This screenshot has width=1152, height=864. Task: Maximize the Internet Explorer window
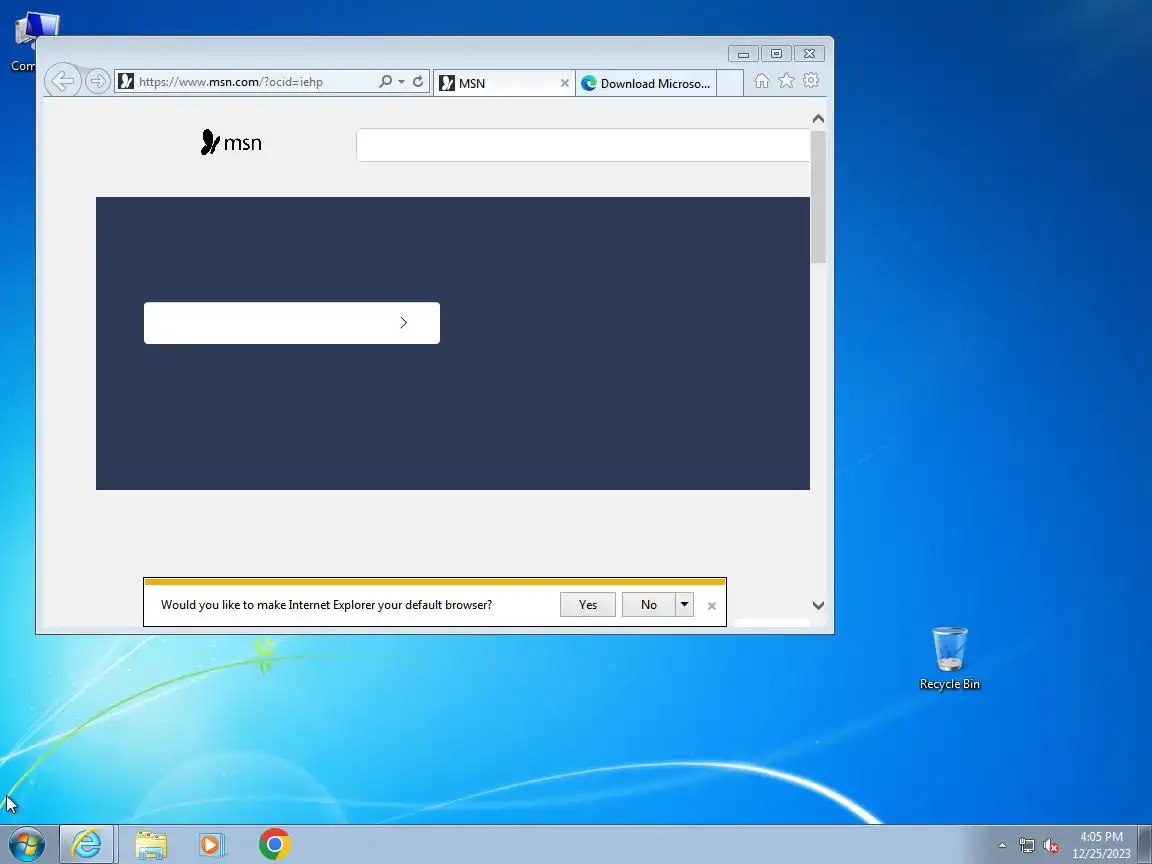click(776, 54)
